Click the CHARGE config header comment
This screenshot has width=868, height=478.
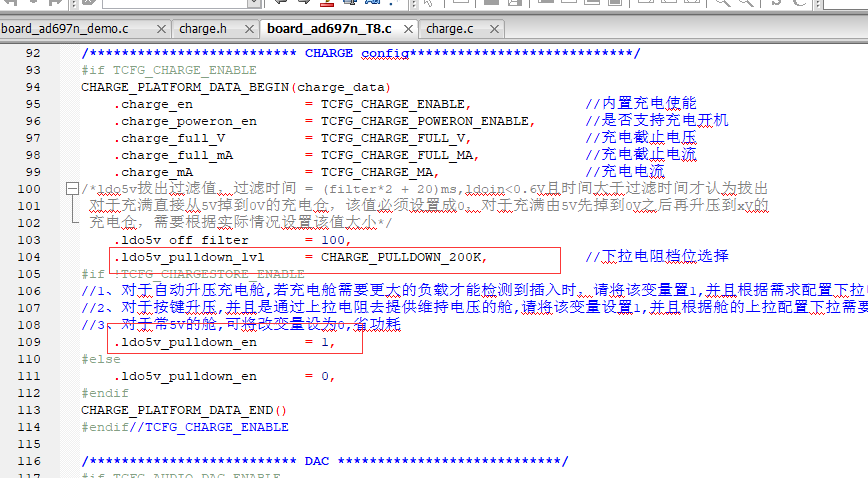pos(360,53)
